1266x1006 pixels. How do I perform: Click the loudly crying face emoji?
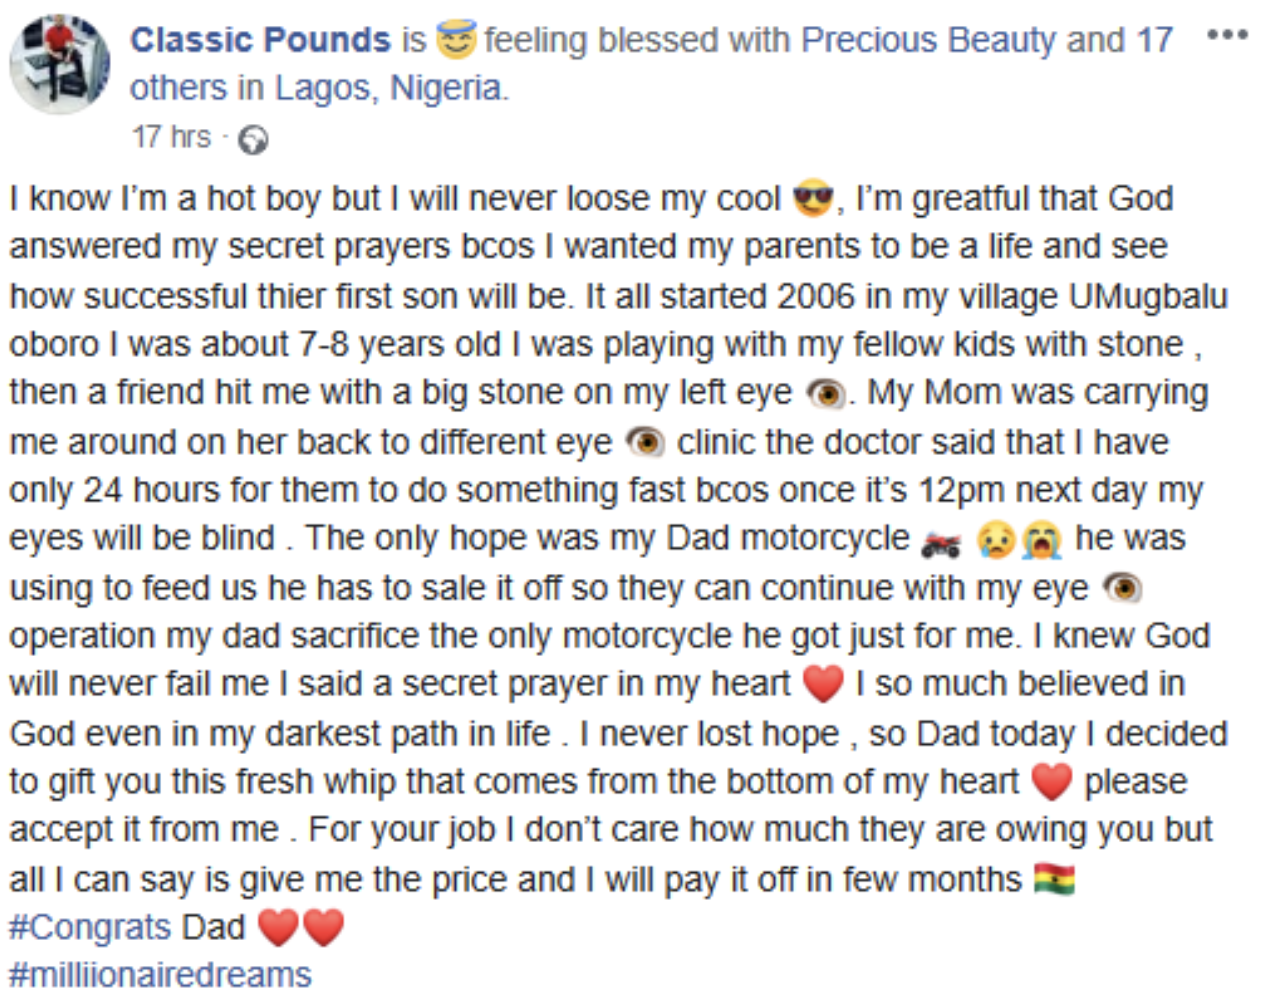[1041, 540]
